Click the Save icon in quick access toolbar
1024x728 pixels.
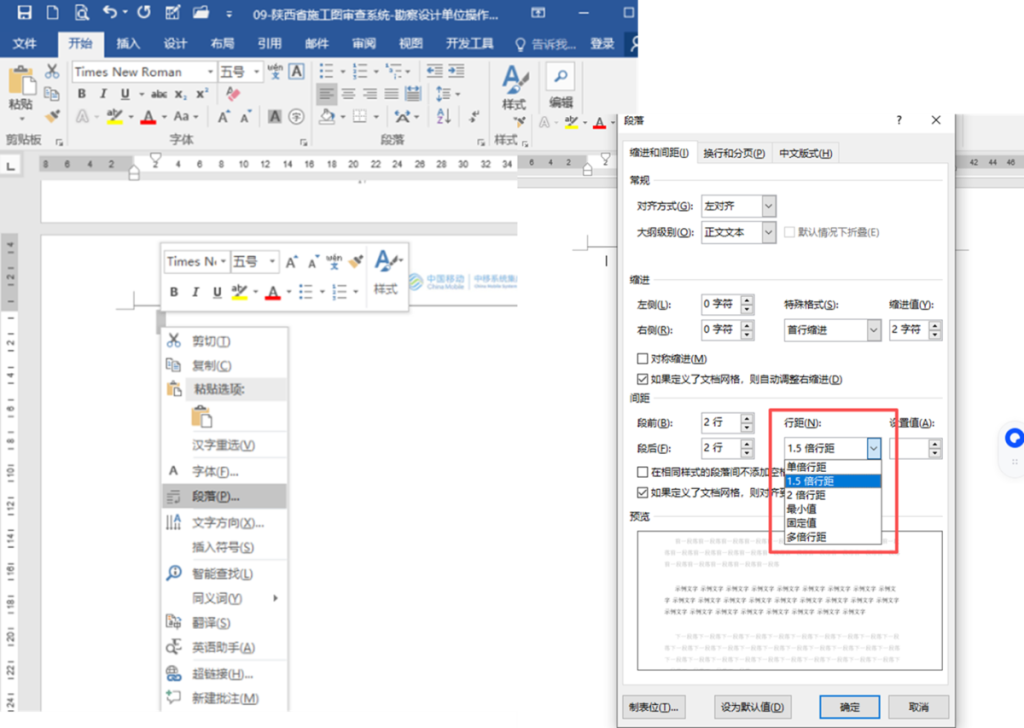(x=24, y=13)
